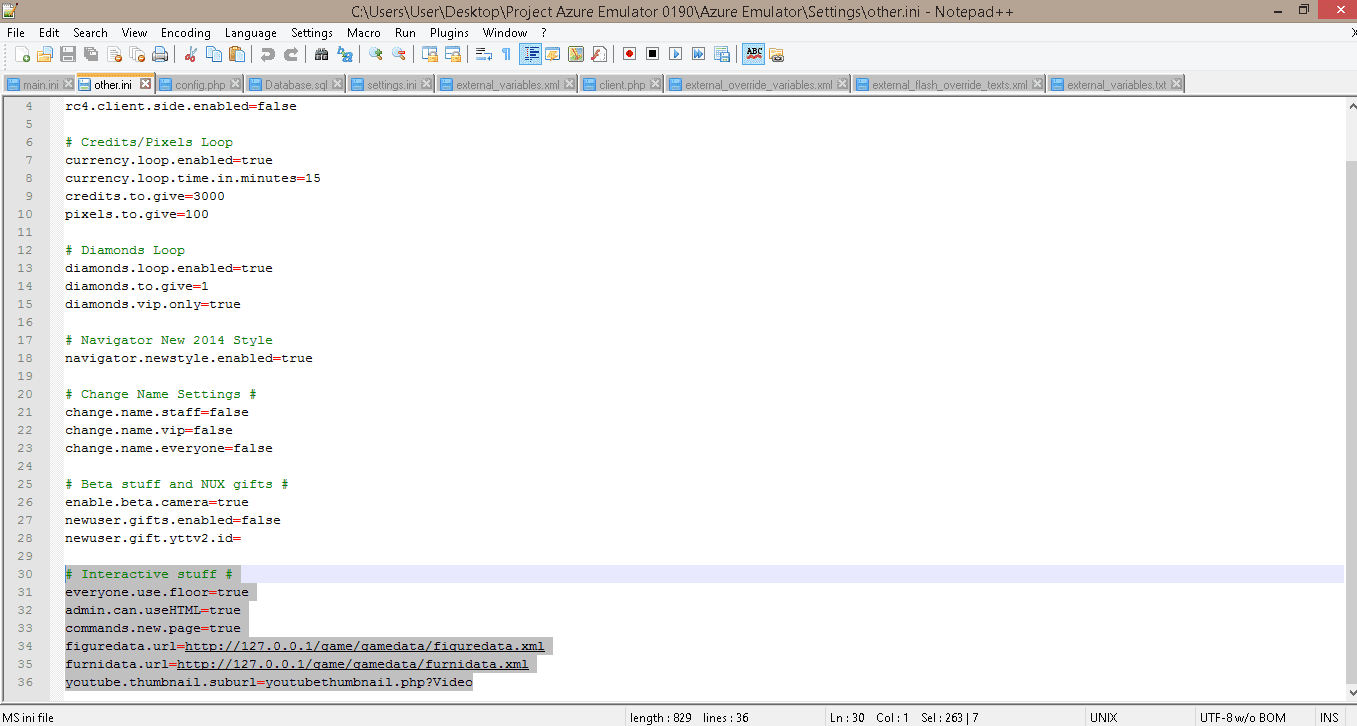Save the file with the floppy disk icon
The width and height of the screenshot is (1357, 726).
pyautogui.click(x=68, y=54)
